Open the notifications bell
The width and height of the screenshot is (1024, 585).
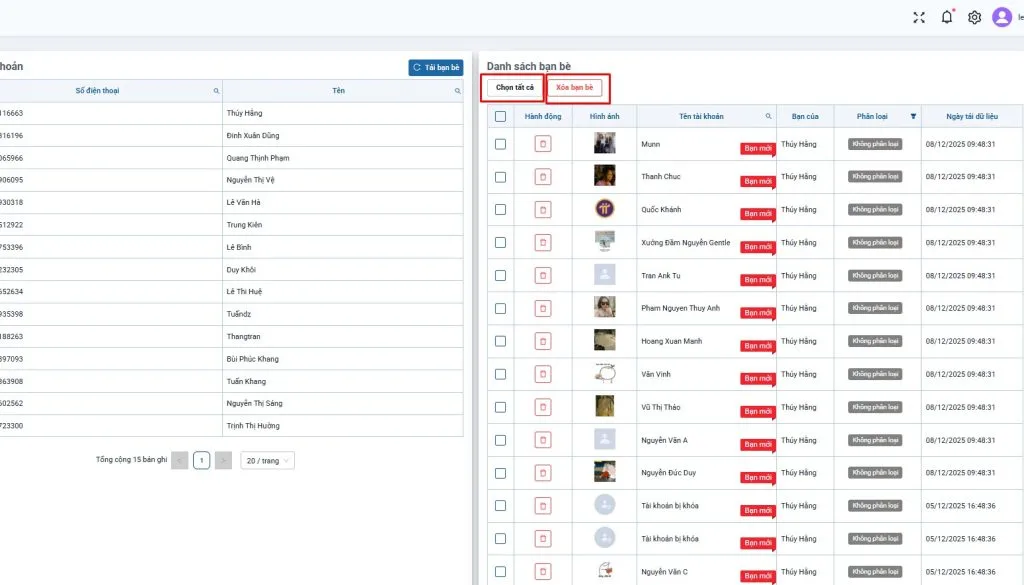click(947, 17)
